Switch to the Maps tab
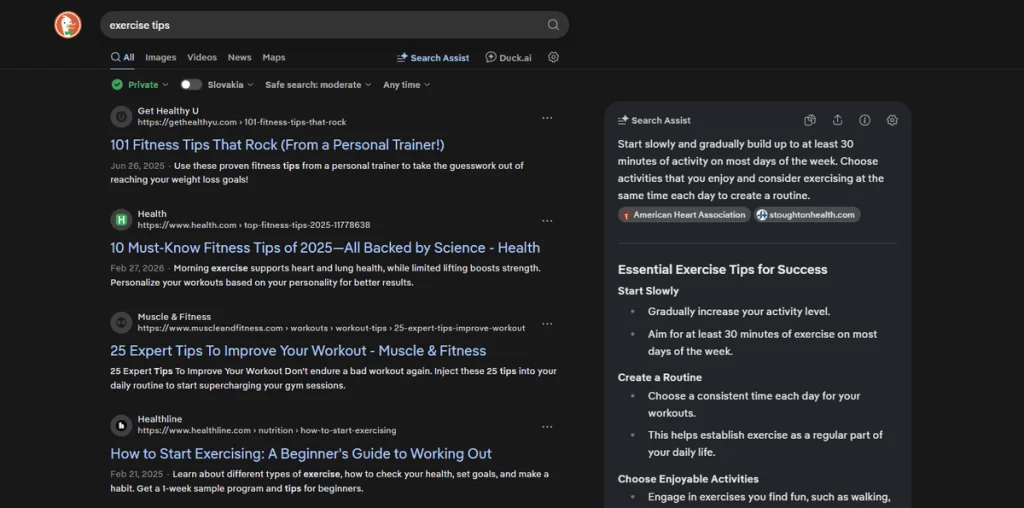 pyautogui.click(x=274, y=57)
